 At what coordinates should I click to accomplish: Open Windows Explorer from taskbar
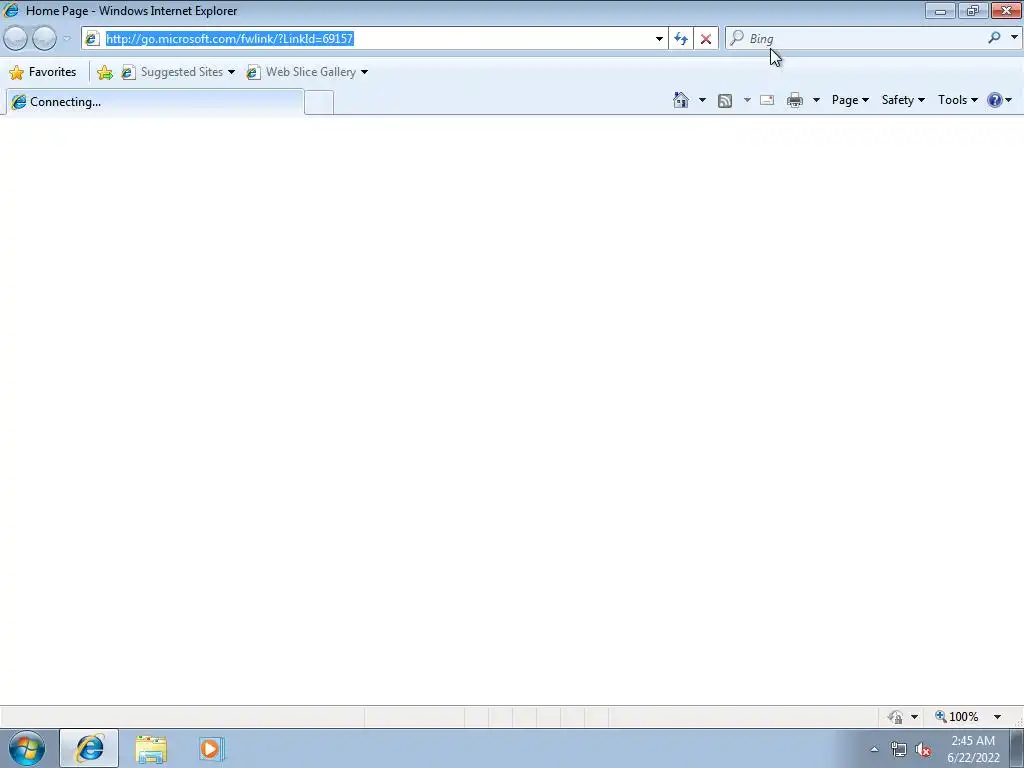(151, 749)
